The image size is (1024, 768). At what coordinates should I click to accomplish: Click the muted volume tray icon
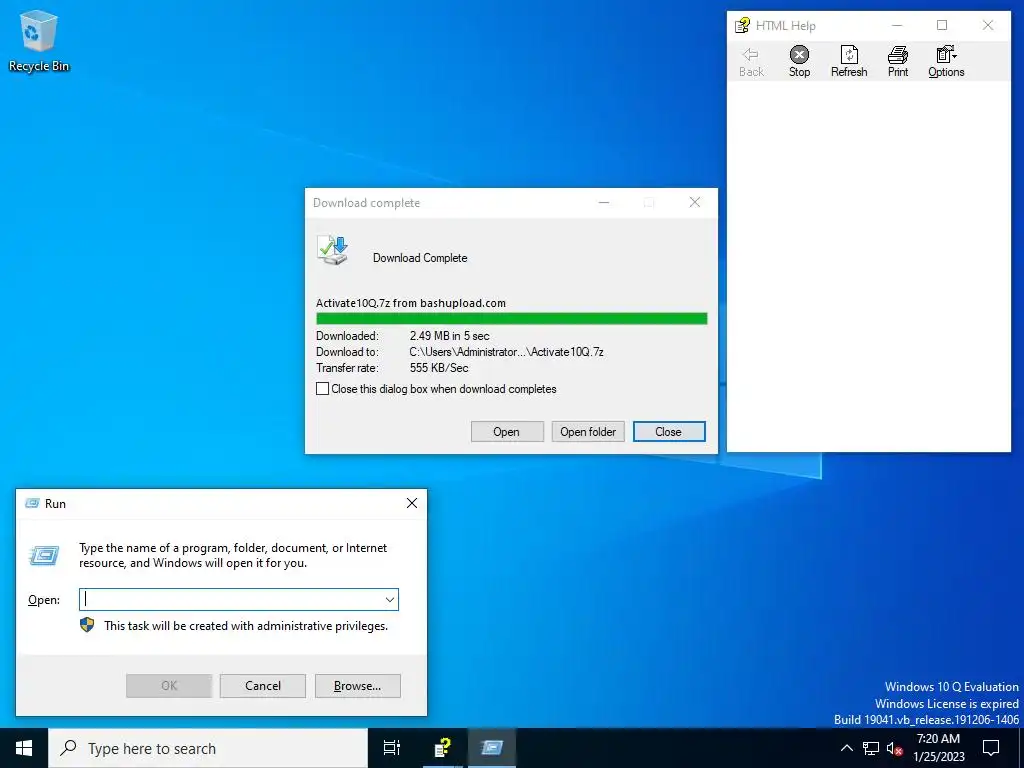[x=895, y=748]
